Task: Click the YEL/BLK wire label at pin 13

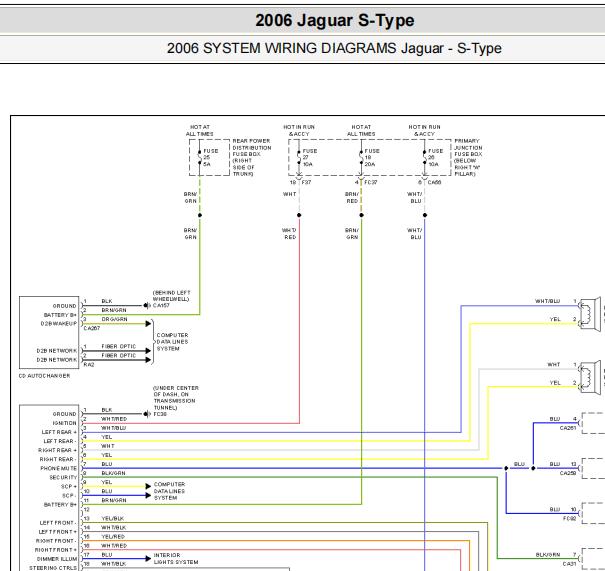Action: 113,519
